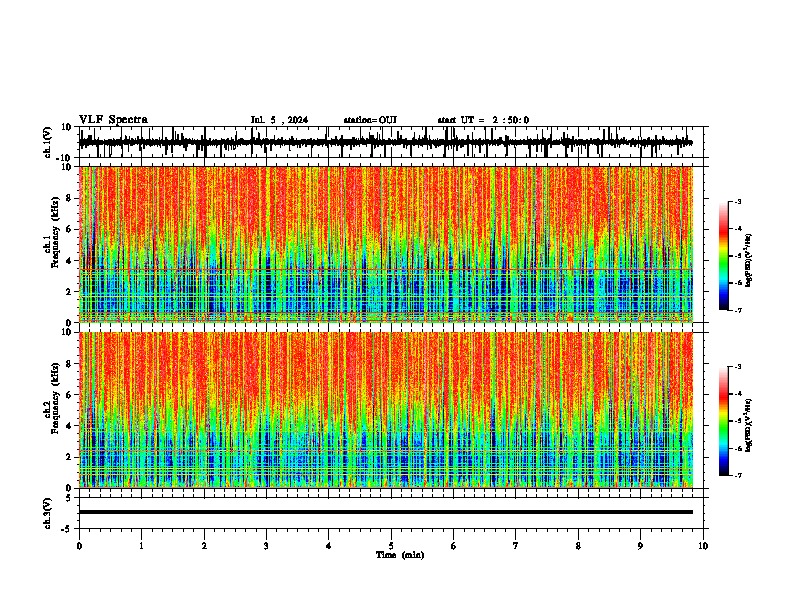
Task: Click the ch.1 color bar log(PSD) label
Action: [x=748, y=261]
